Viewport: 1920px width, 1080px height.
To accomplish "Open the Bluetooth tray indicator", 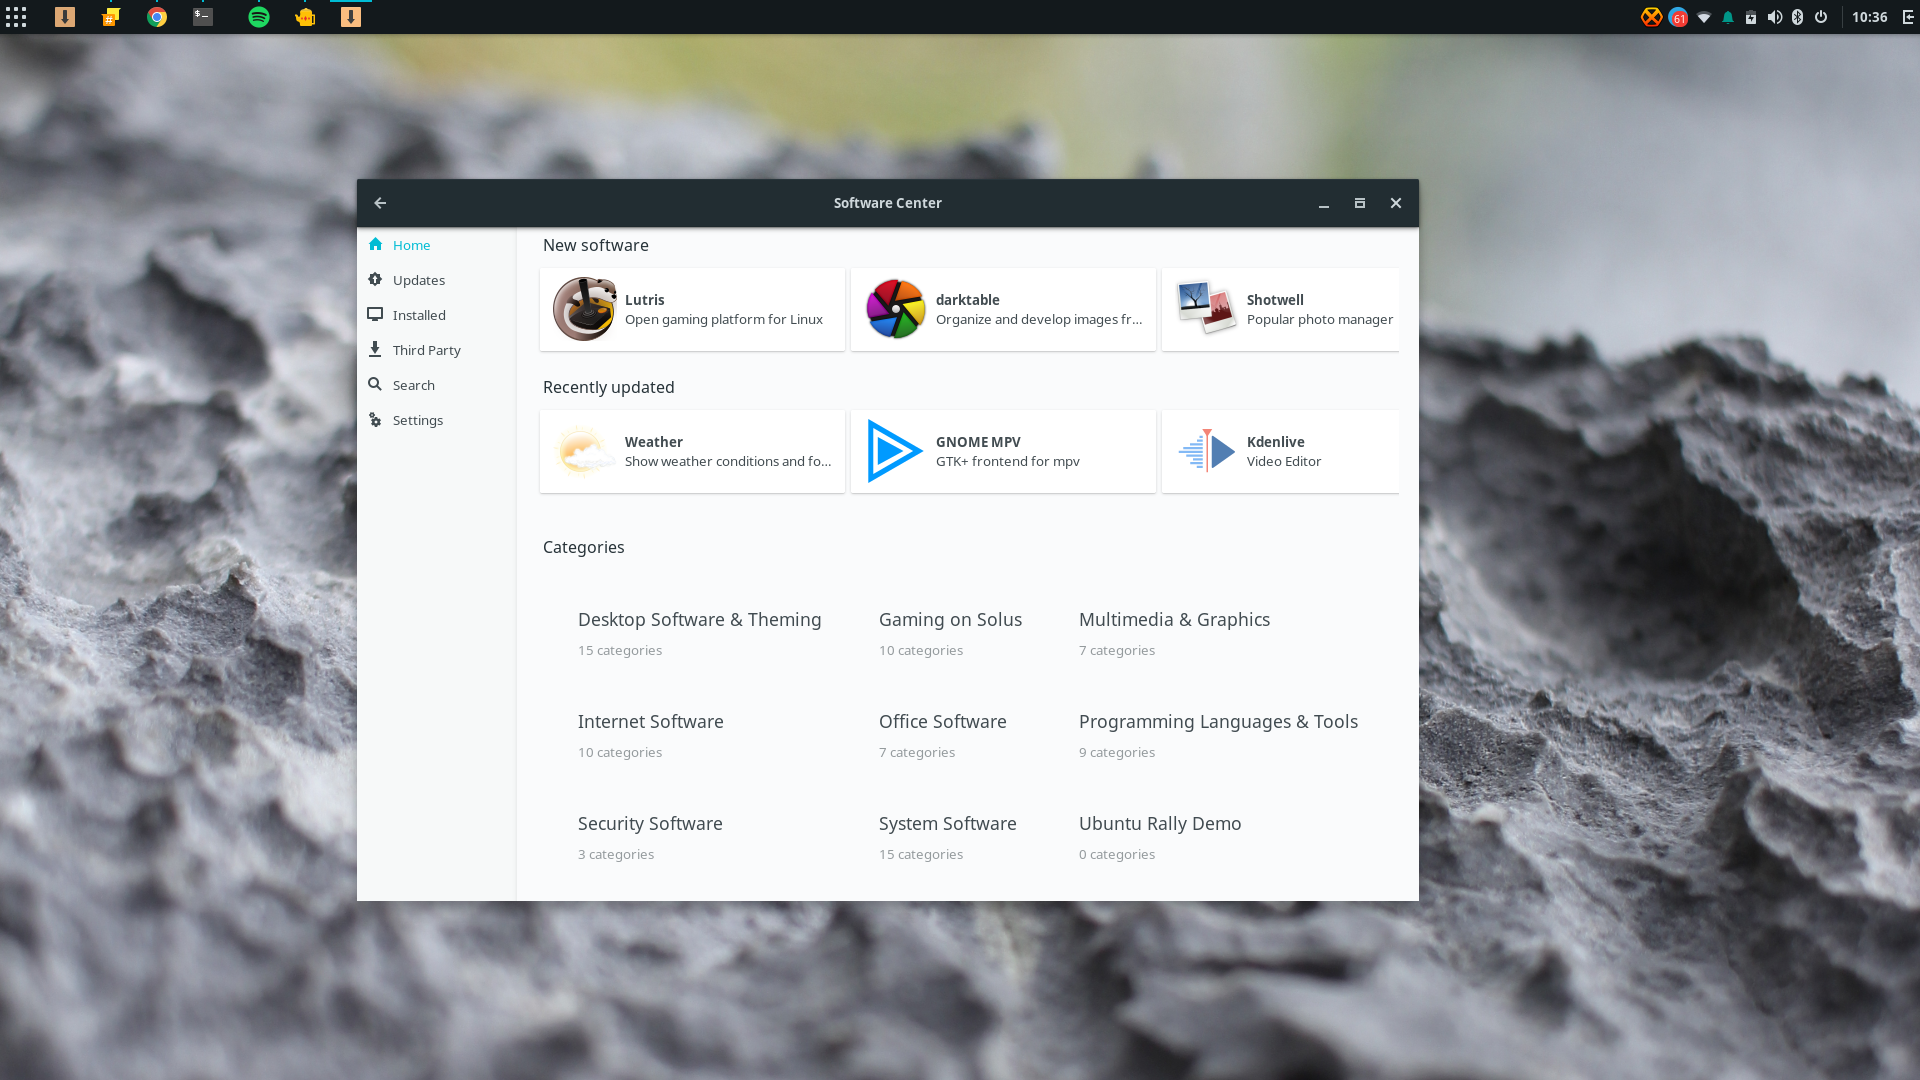I will [1798, 17].
